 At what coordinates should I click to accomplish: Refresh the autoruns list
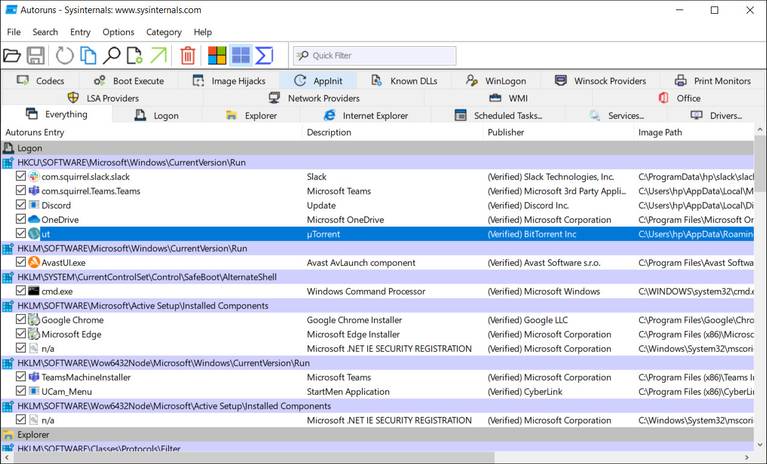point(64,56)
